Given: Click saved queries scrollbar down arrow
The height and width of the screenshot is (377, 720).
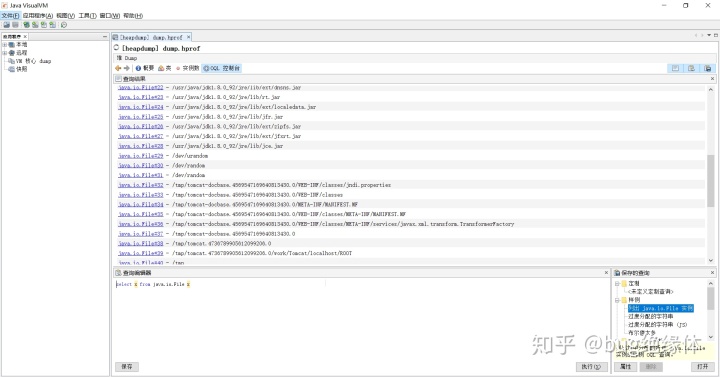Looking at the screenshot, I should click(711, 337).
